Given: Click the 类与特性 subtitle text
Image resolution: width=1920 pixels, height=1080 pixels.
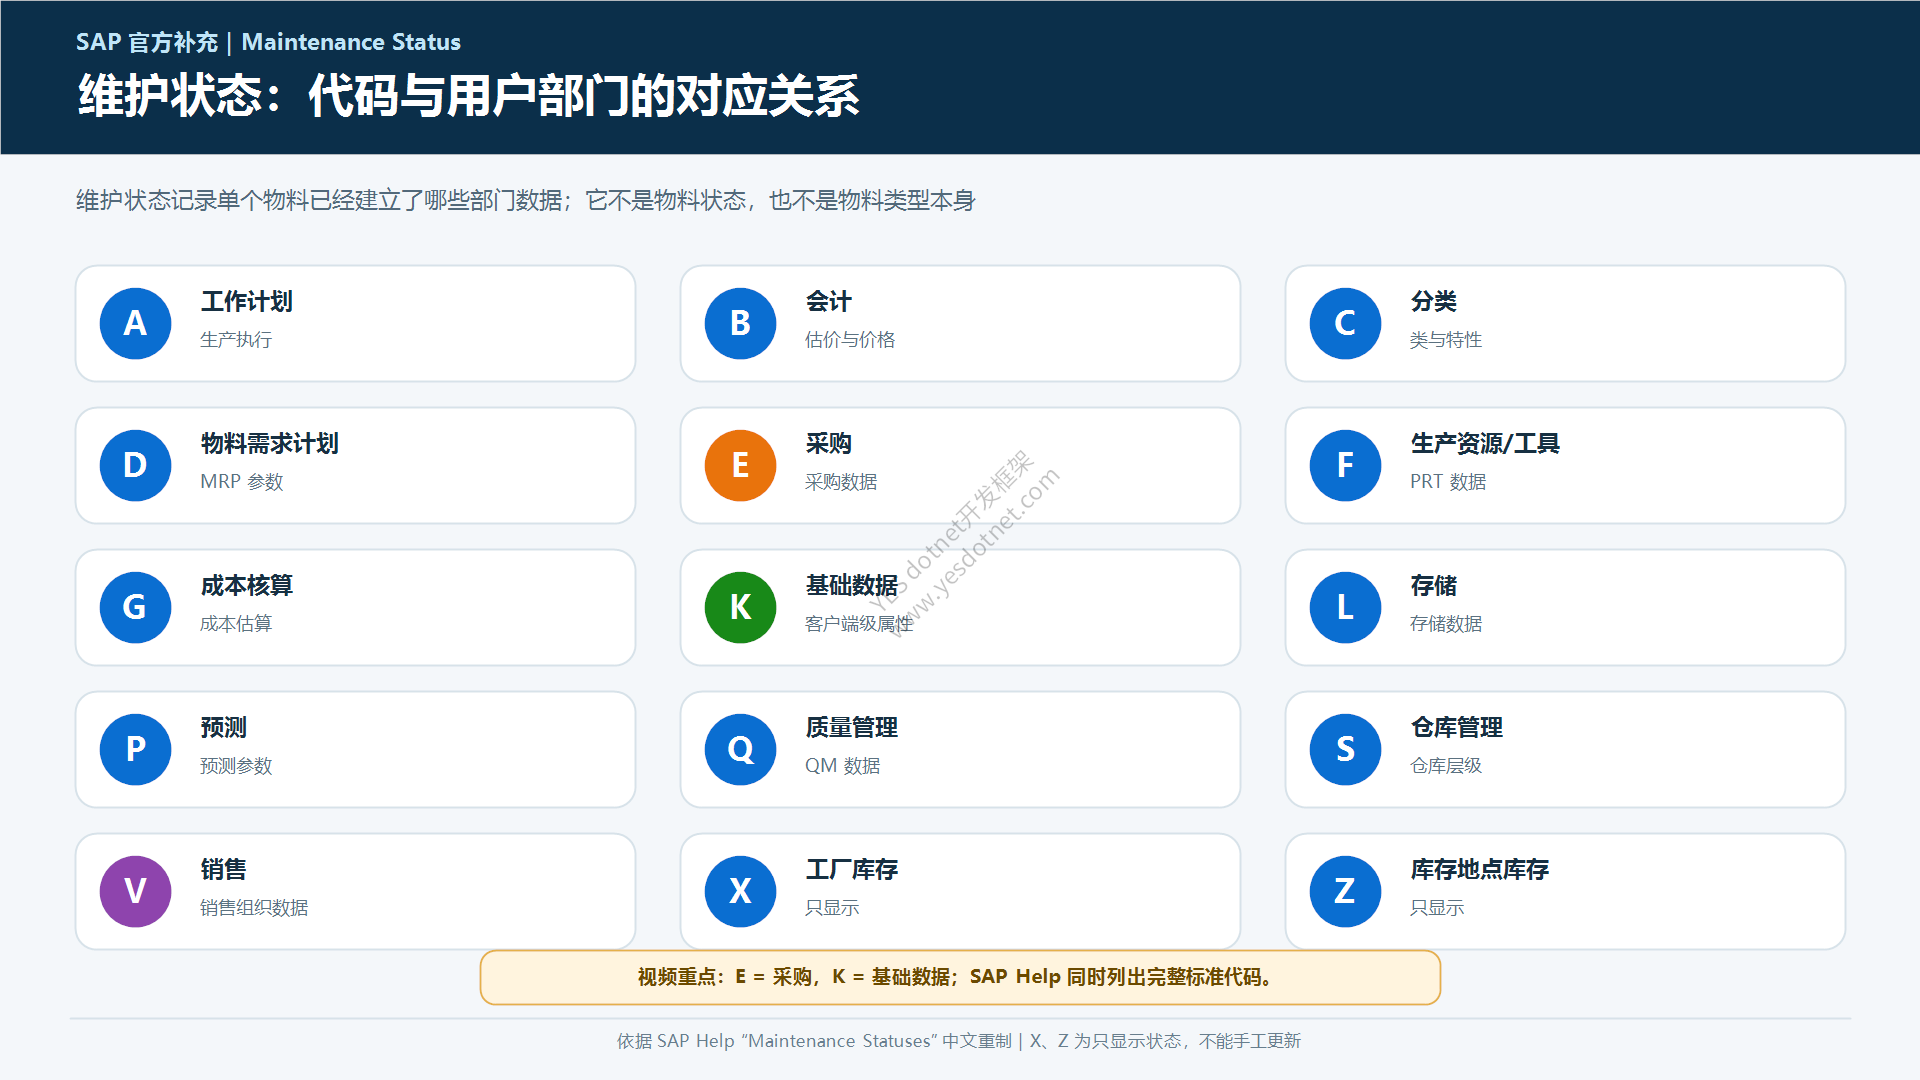Looking at the screenshot, I should (x=1446, y=340).
